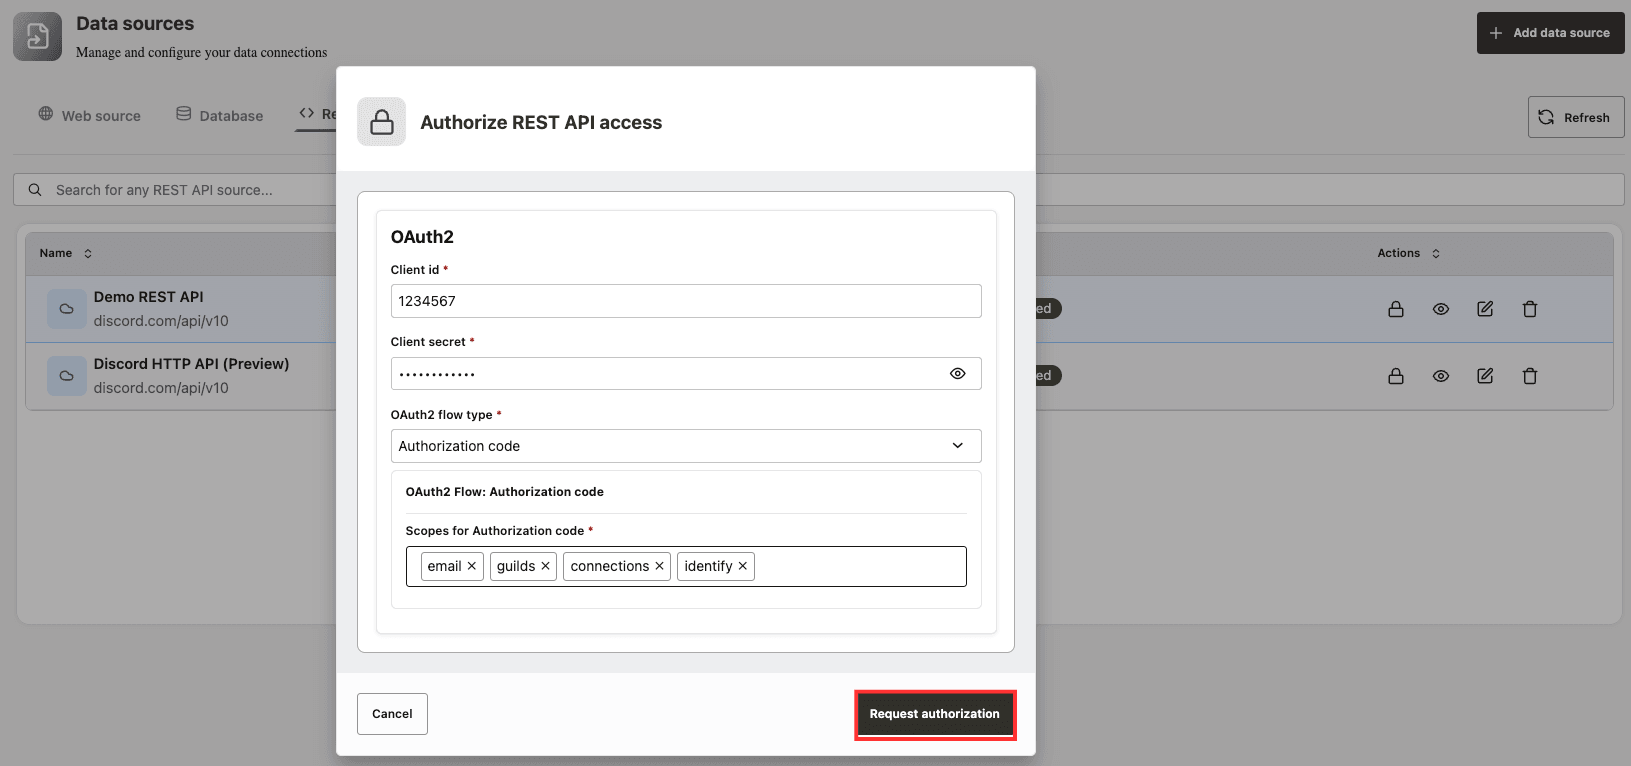This screenshot has height=766, width=1631.
Task: Click the Authorize REST API access title
Action: [541, 122]
